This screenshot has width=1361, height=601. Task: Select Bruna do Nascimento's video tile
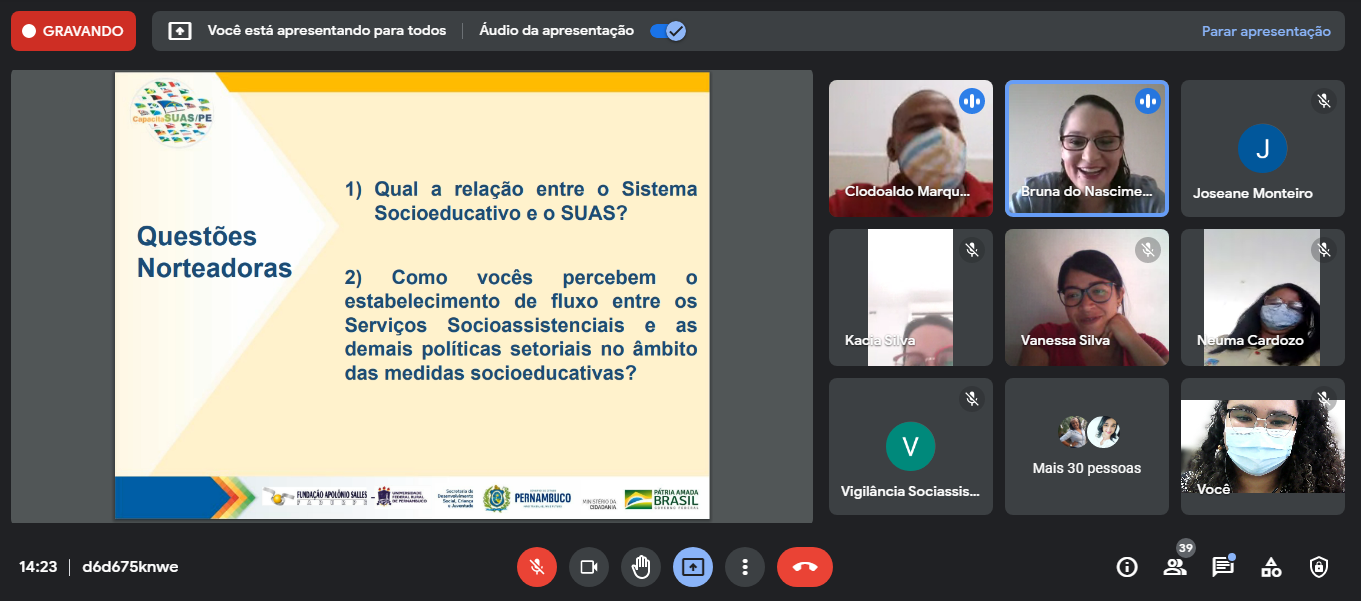pyautogui.click(x=1086, y=148)
